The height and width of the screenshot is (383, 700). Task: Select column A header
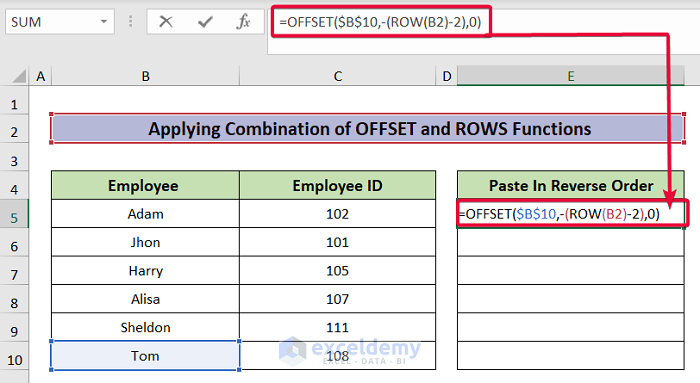41,76
